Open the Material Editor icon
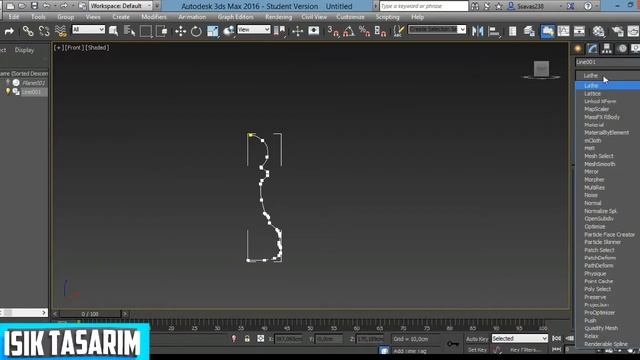The image size is (640, 360). click(x=598, y=31)
